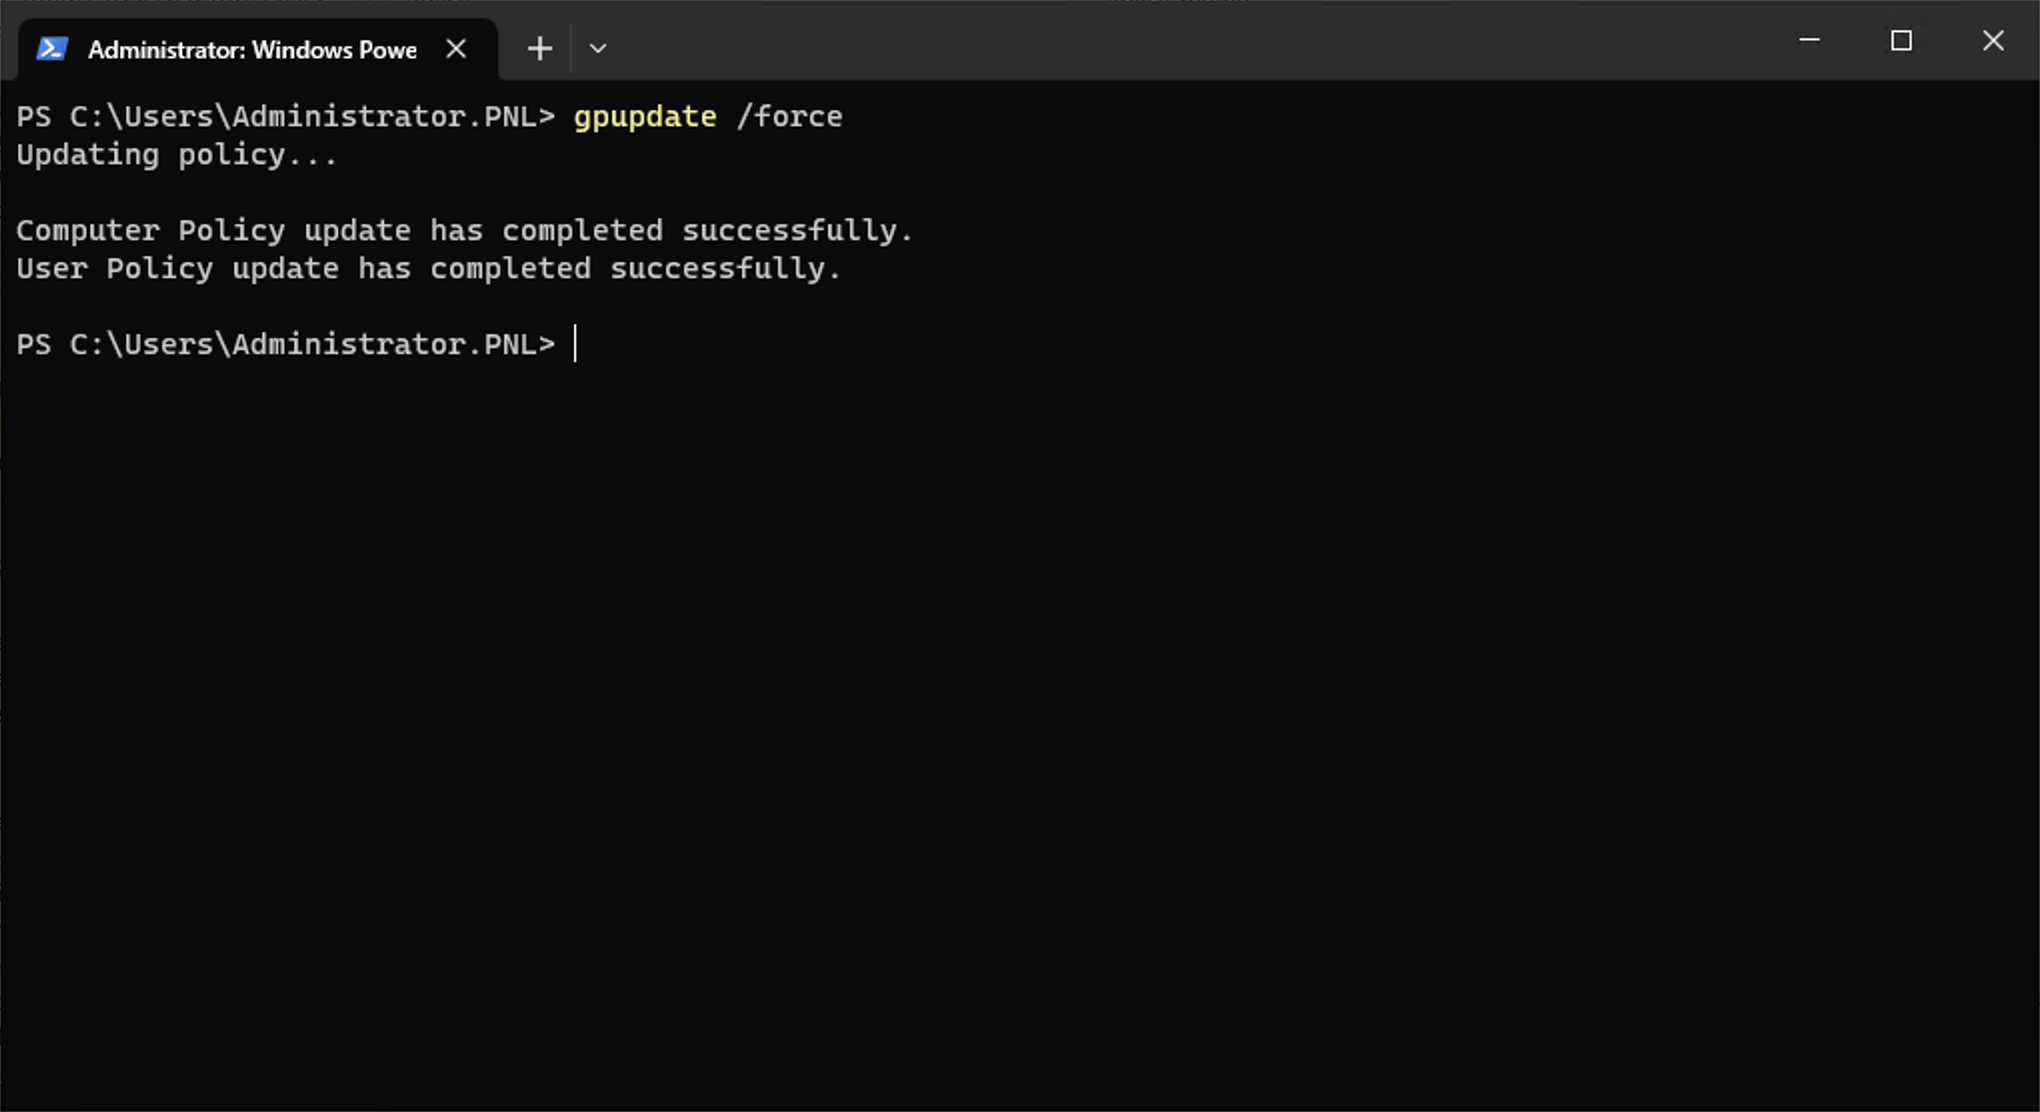Click the yellow gpupdate command text
Screen dimensions: 2040x1112
[x=645, y=117]
